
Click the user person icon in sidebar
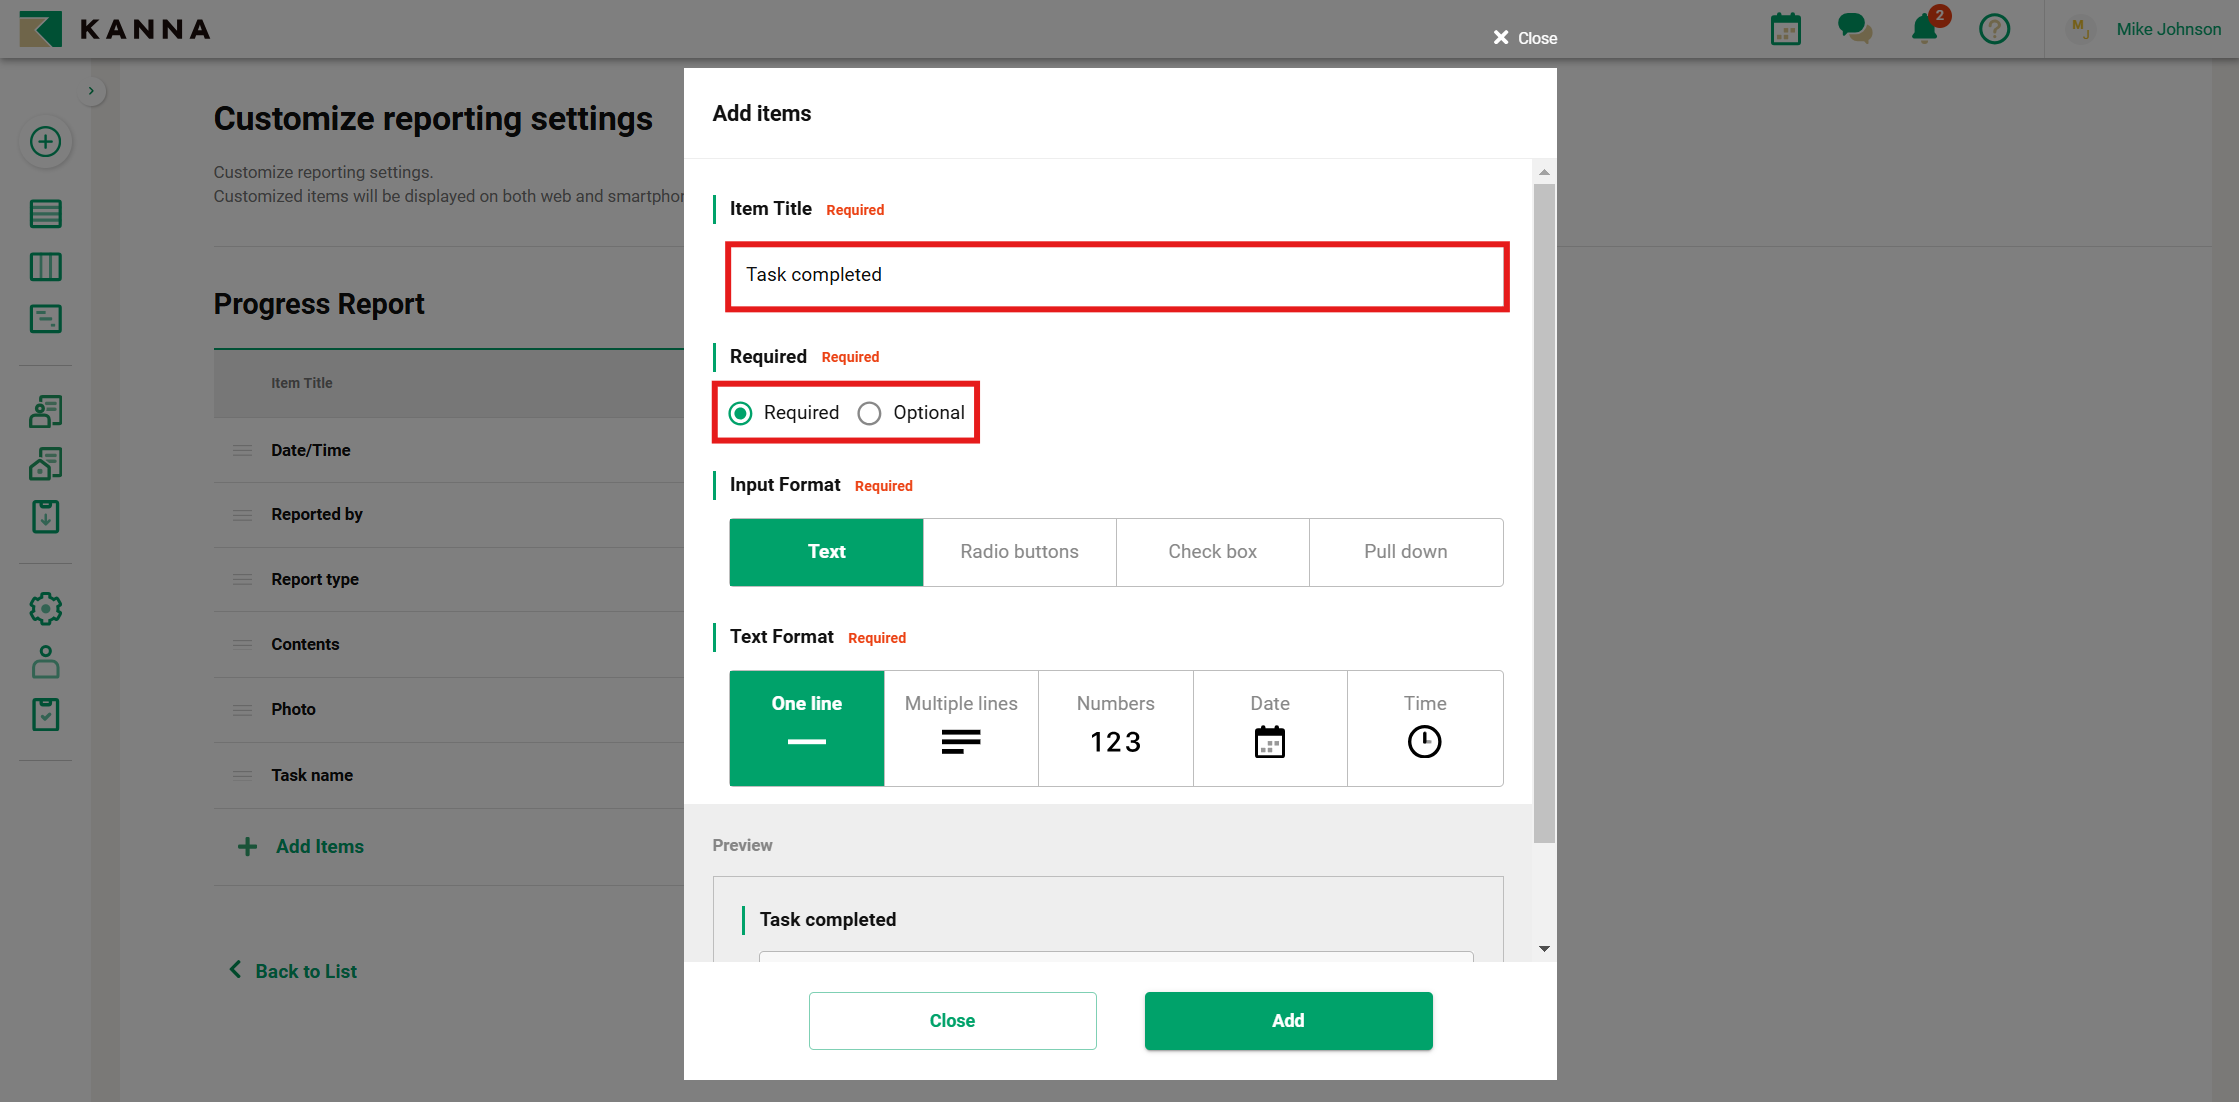[45, 662]
